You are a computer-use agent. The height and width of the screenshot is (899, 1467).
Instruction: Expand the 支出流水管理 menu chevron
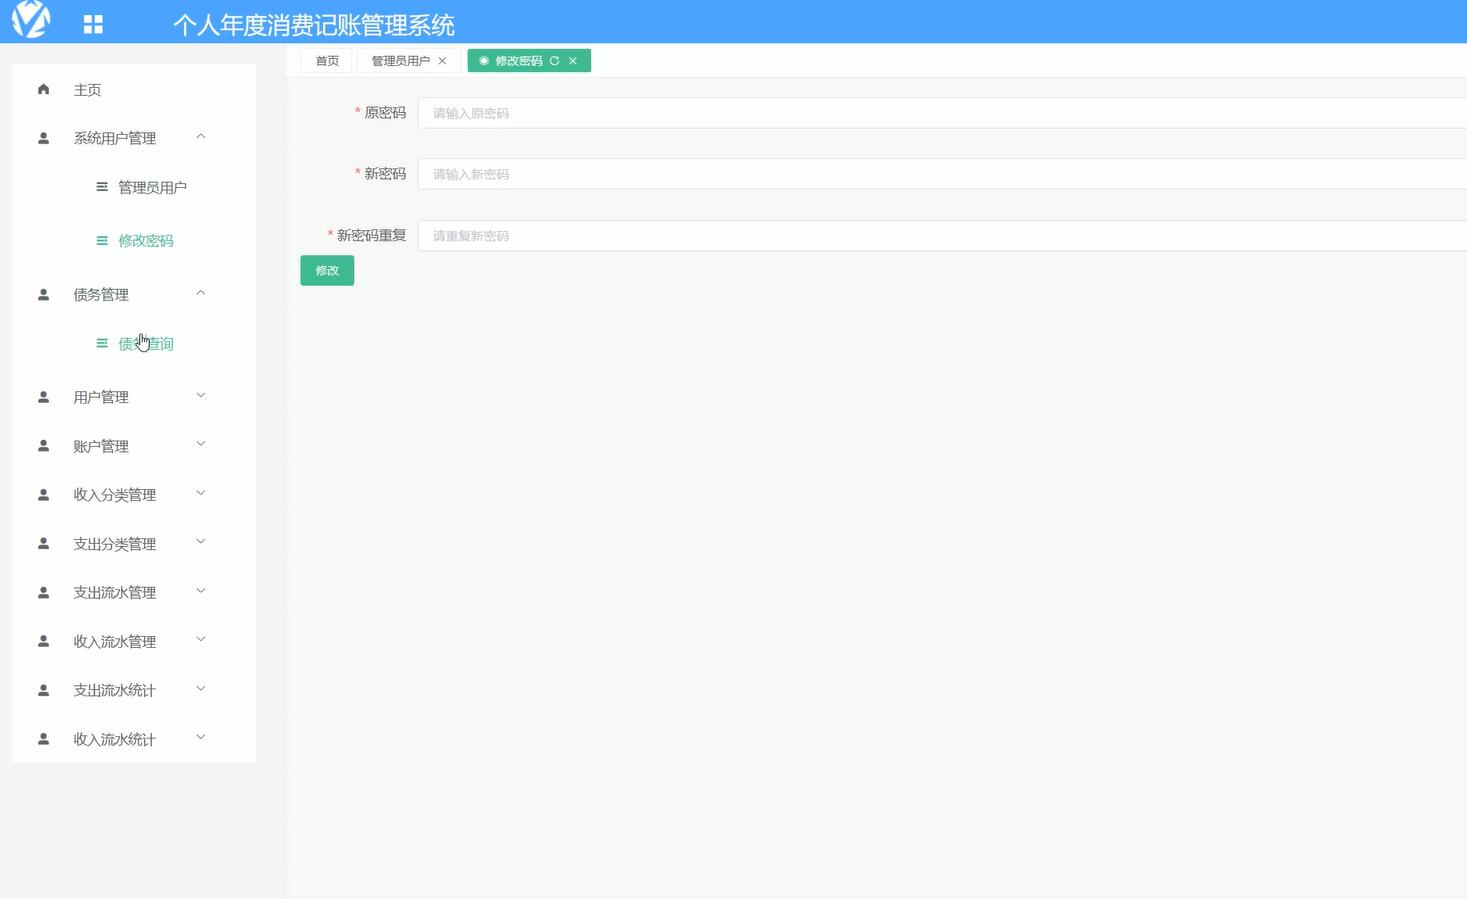pos(201,591)
